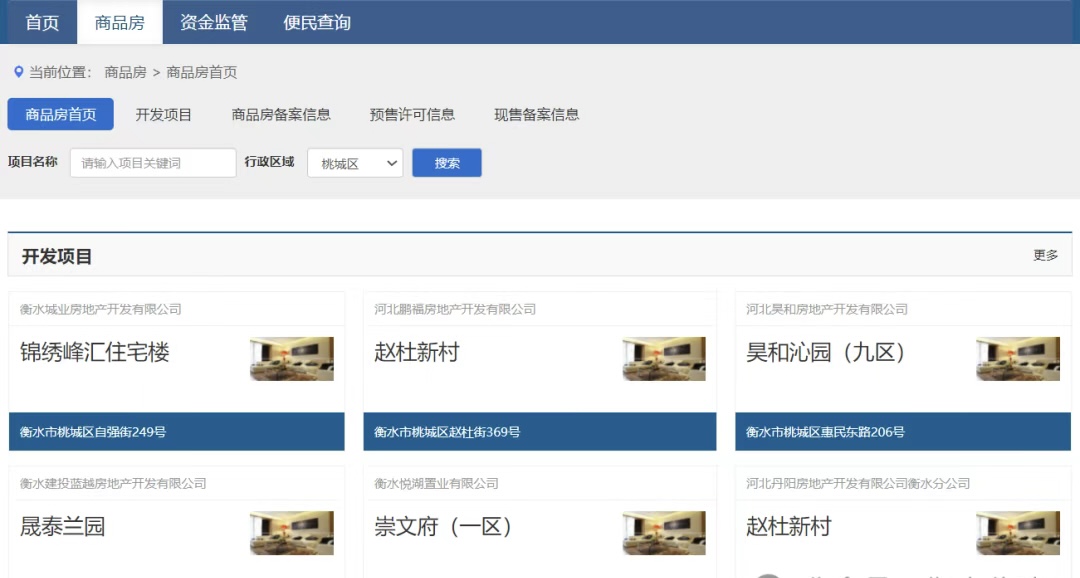Click the 商品房 breadcrumb link
1080x578 pixels.
coord(125,72)
